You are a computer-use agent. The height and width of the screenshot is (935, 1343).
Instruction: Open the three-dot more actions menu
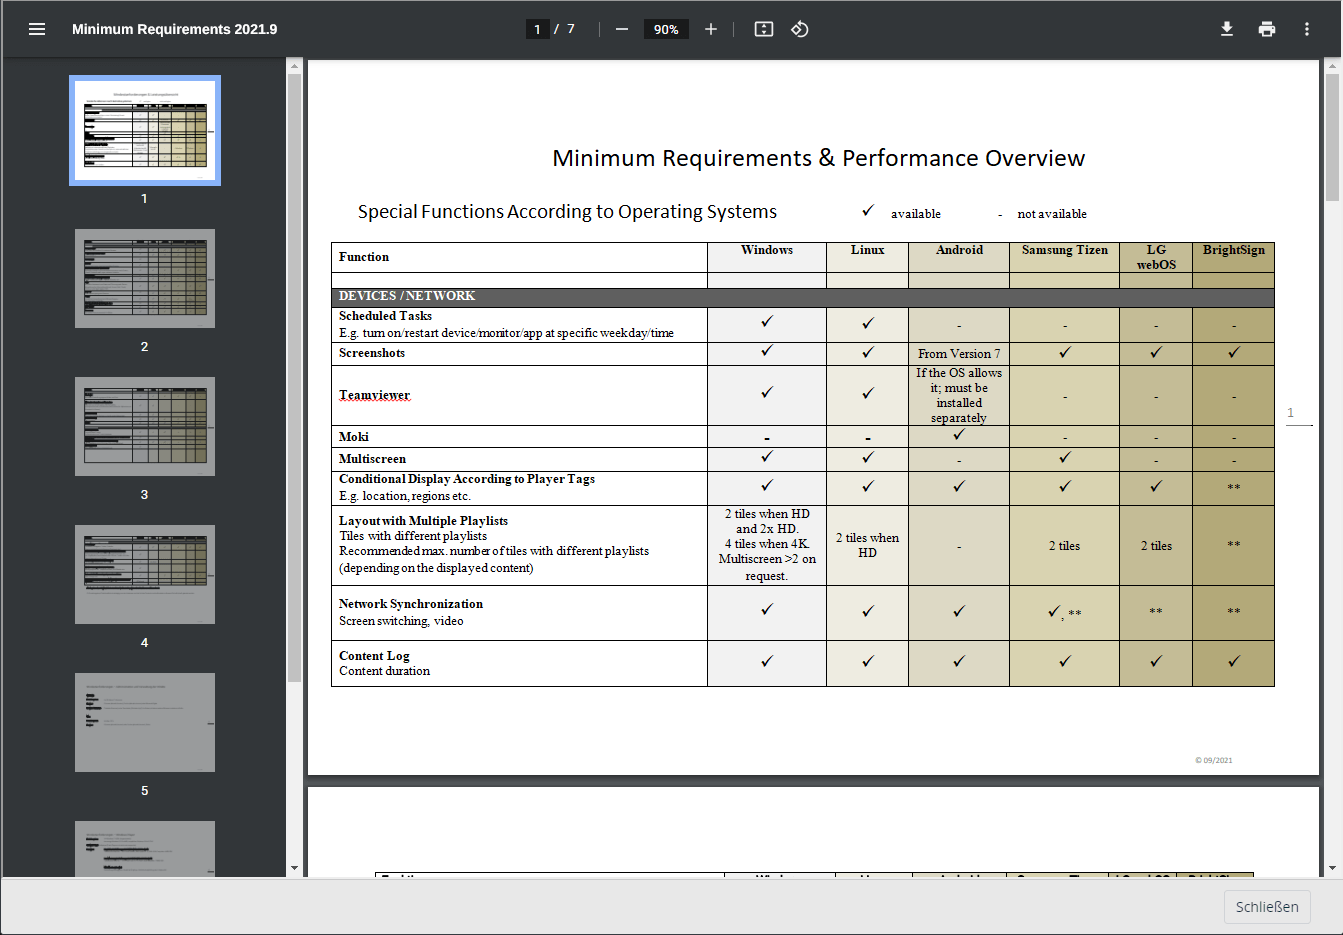point(1307,29)
